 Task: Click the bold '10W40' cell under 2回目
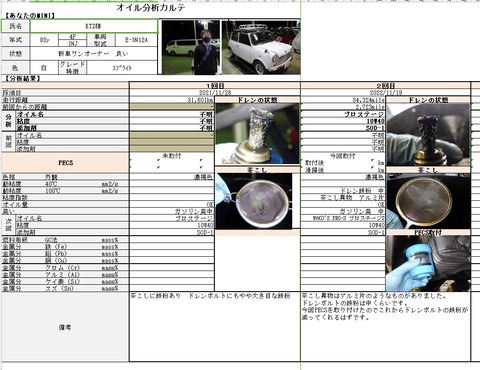coord(343,121)
